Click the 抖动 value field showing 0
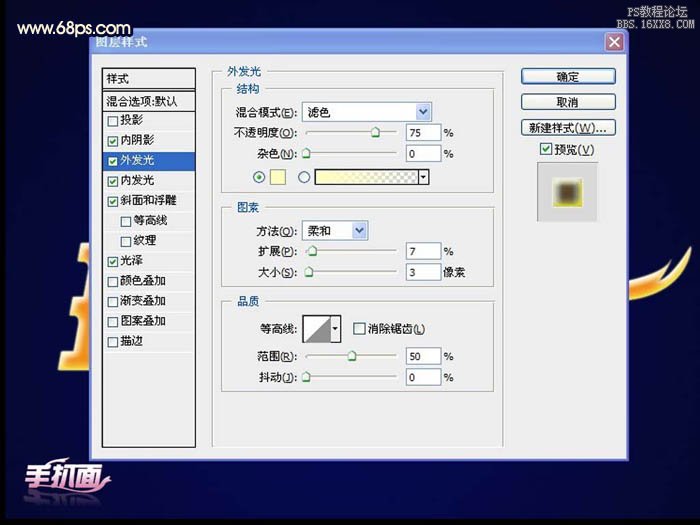This screenshot has height=525, width=700. (x=423, y=377)
